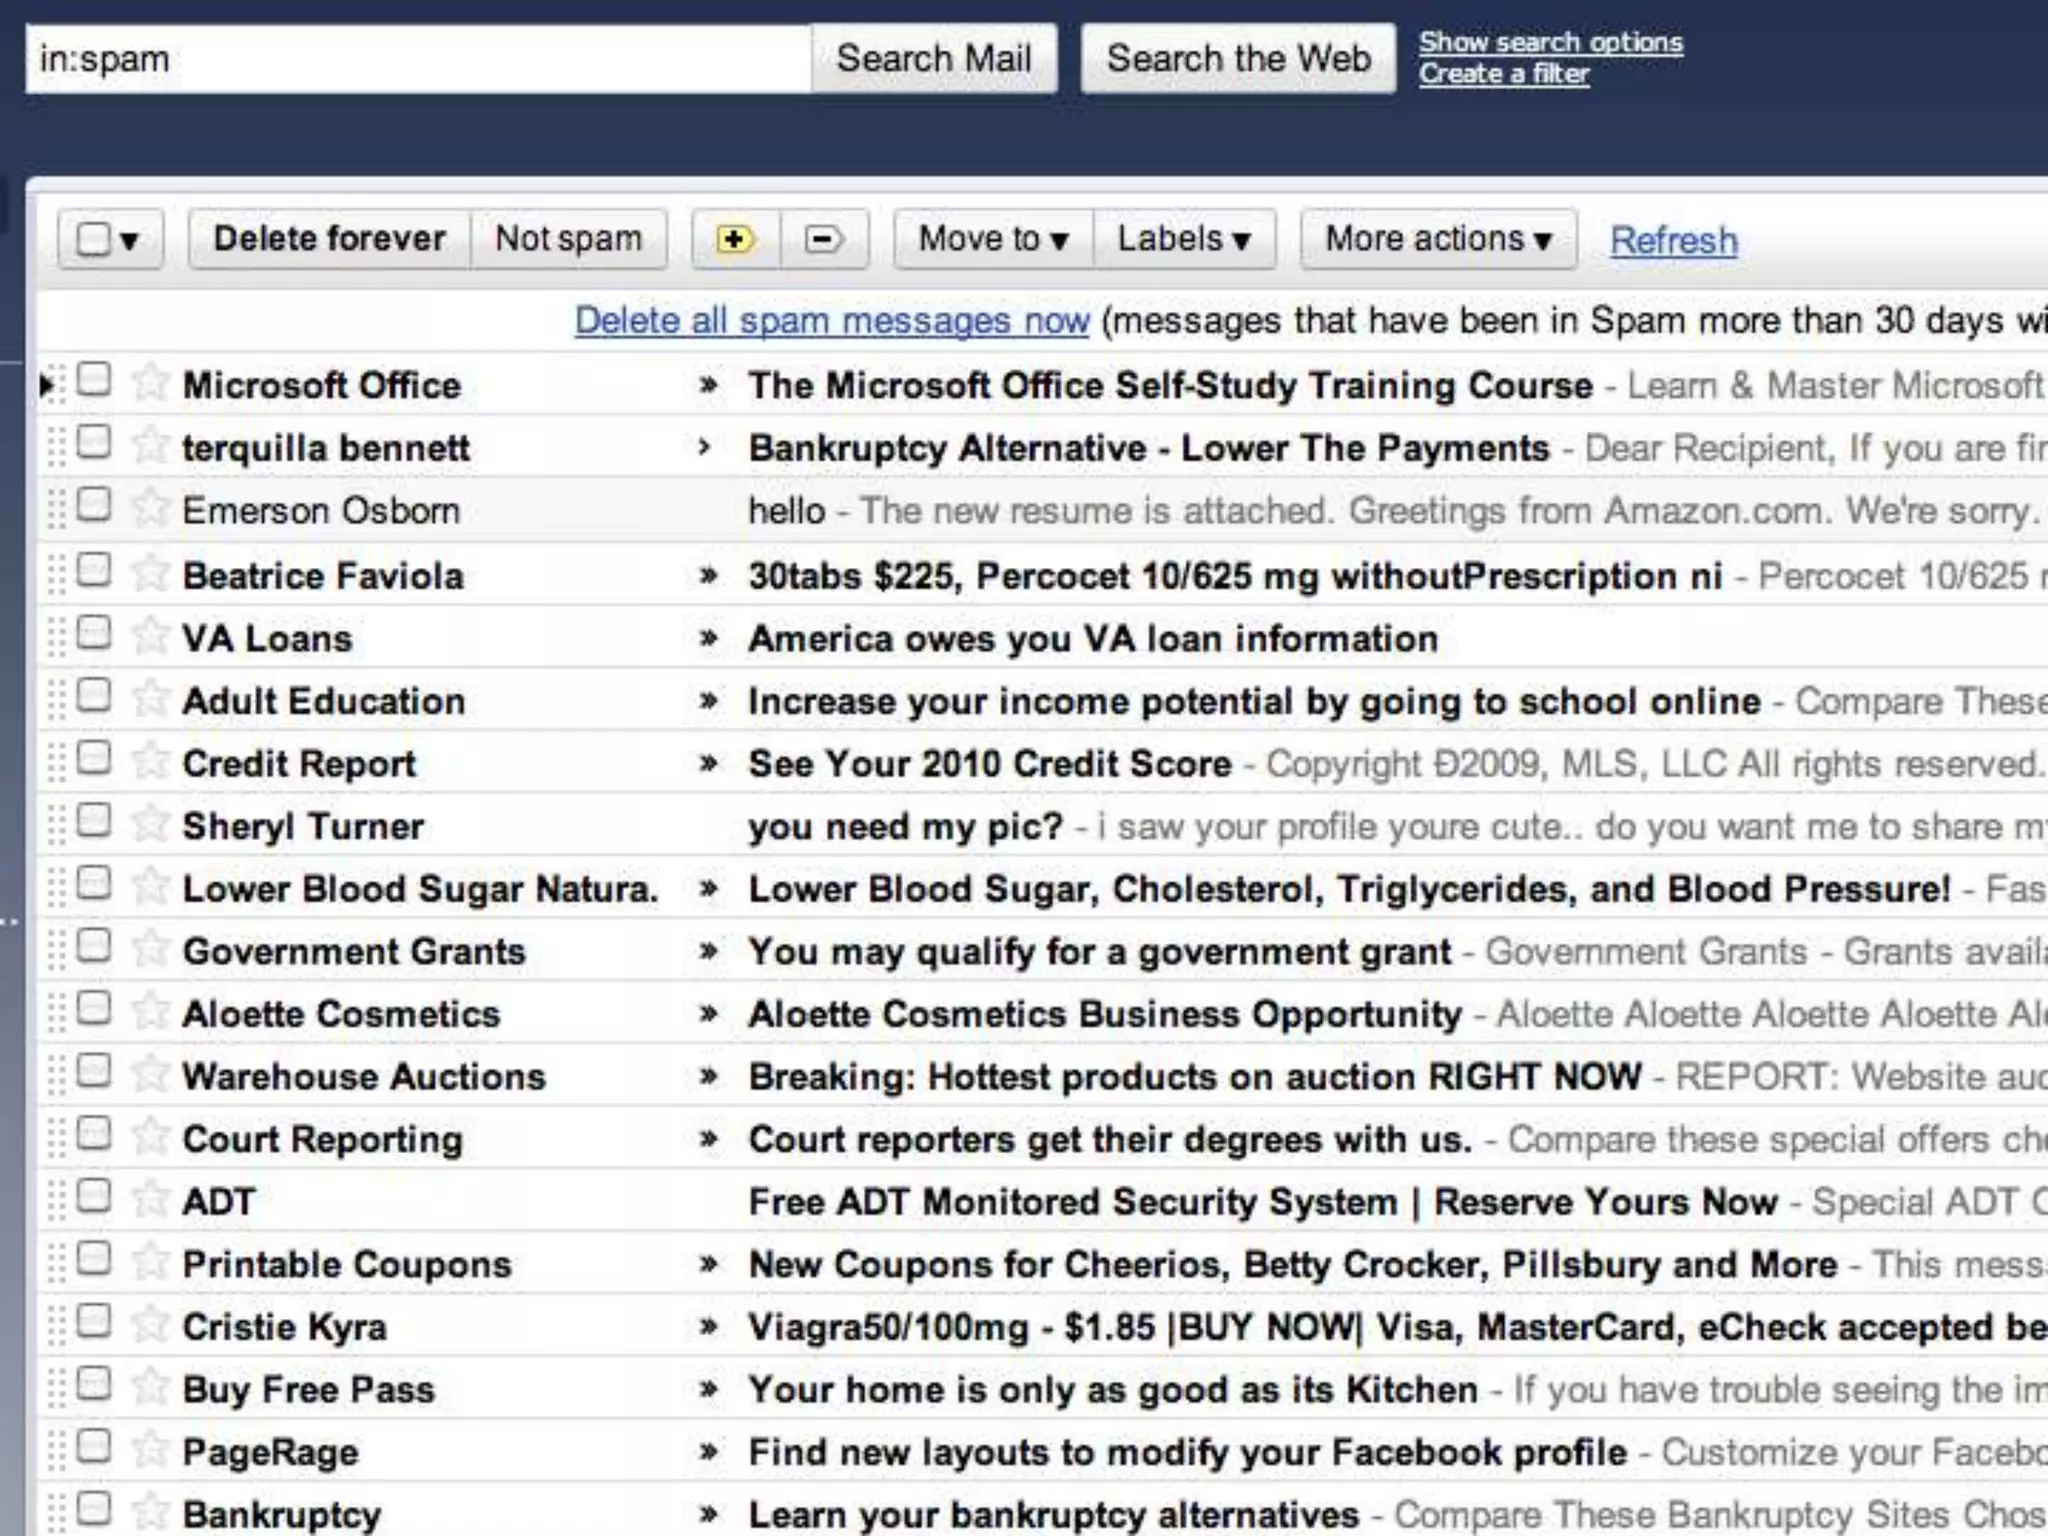The image size is (2048, 1536).
Task: Click Delete all spam messages now
Action: pyautogui.click(x=832, y=321)
